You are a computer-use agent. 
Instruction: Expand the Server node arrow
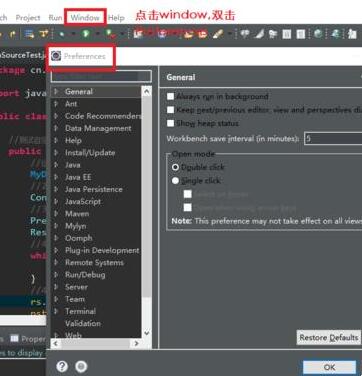click(x=56, y=287)
